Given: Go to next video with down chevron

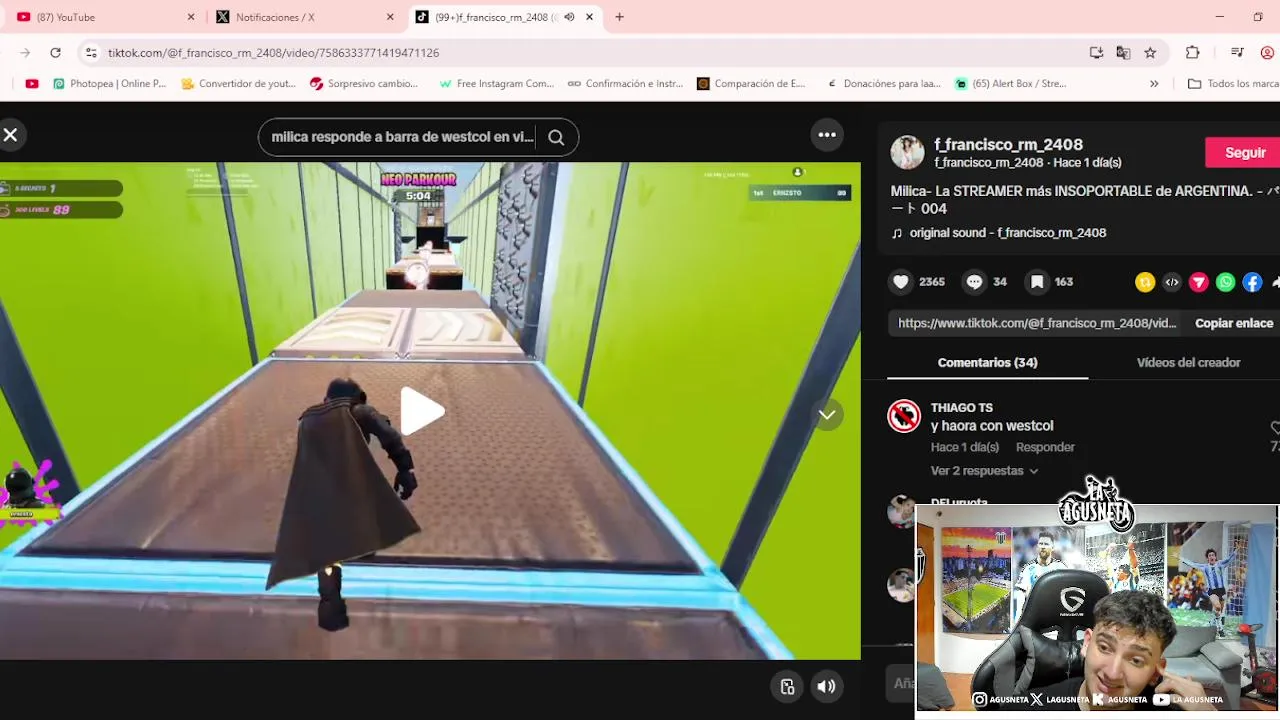Looking at the screenshot, I should click(827, 414).
